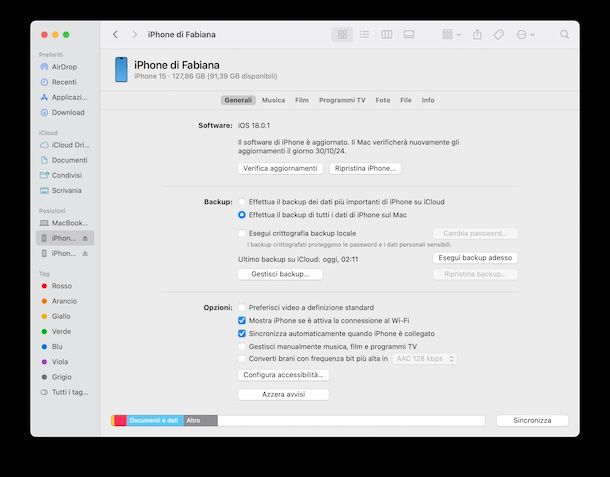This screenshot has width=610, height=477.
Task: Click Esegui backup adesso button
Action: pos(475,258)
